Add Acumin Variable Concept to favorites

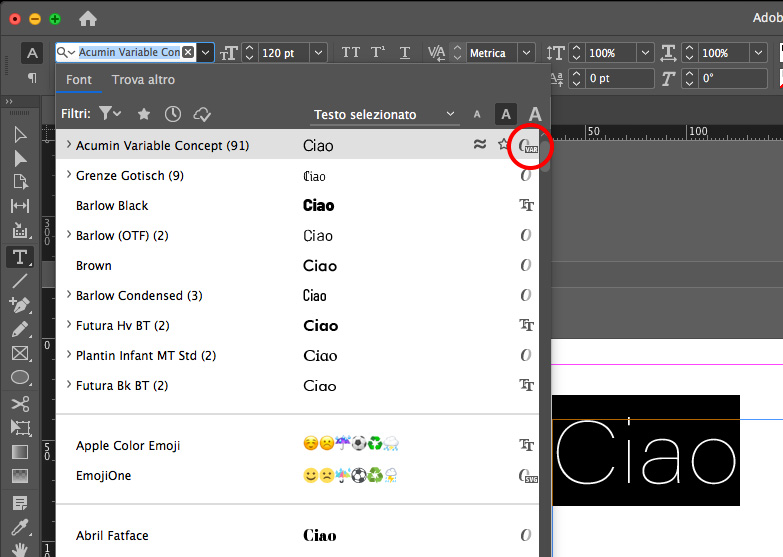tap(503, 144)
